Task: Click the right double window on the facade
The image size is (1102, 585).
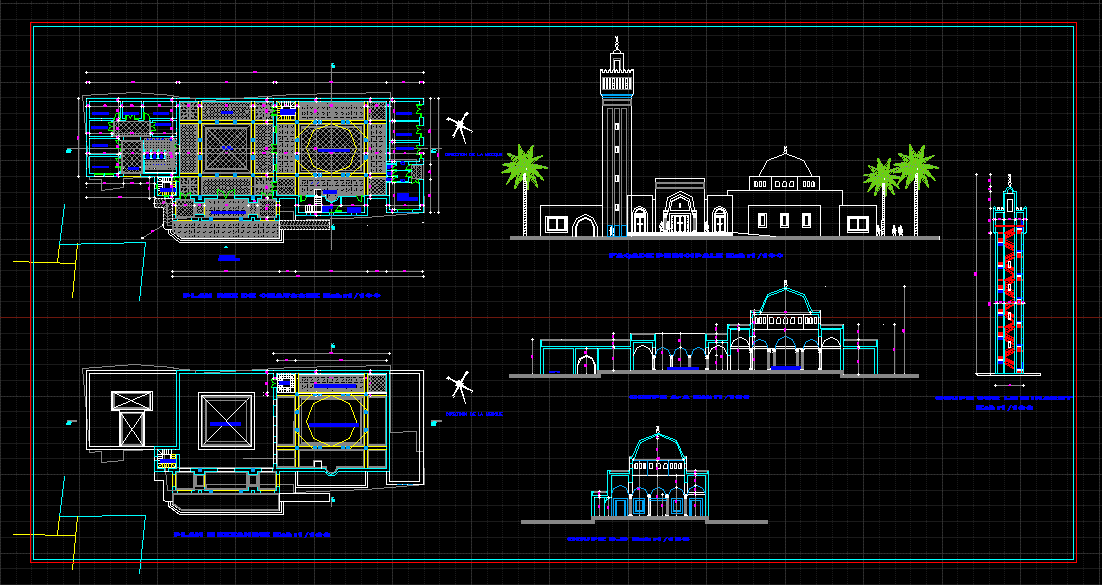Action: [x=857, y=224]
